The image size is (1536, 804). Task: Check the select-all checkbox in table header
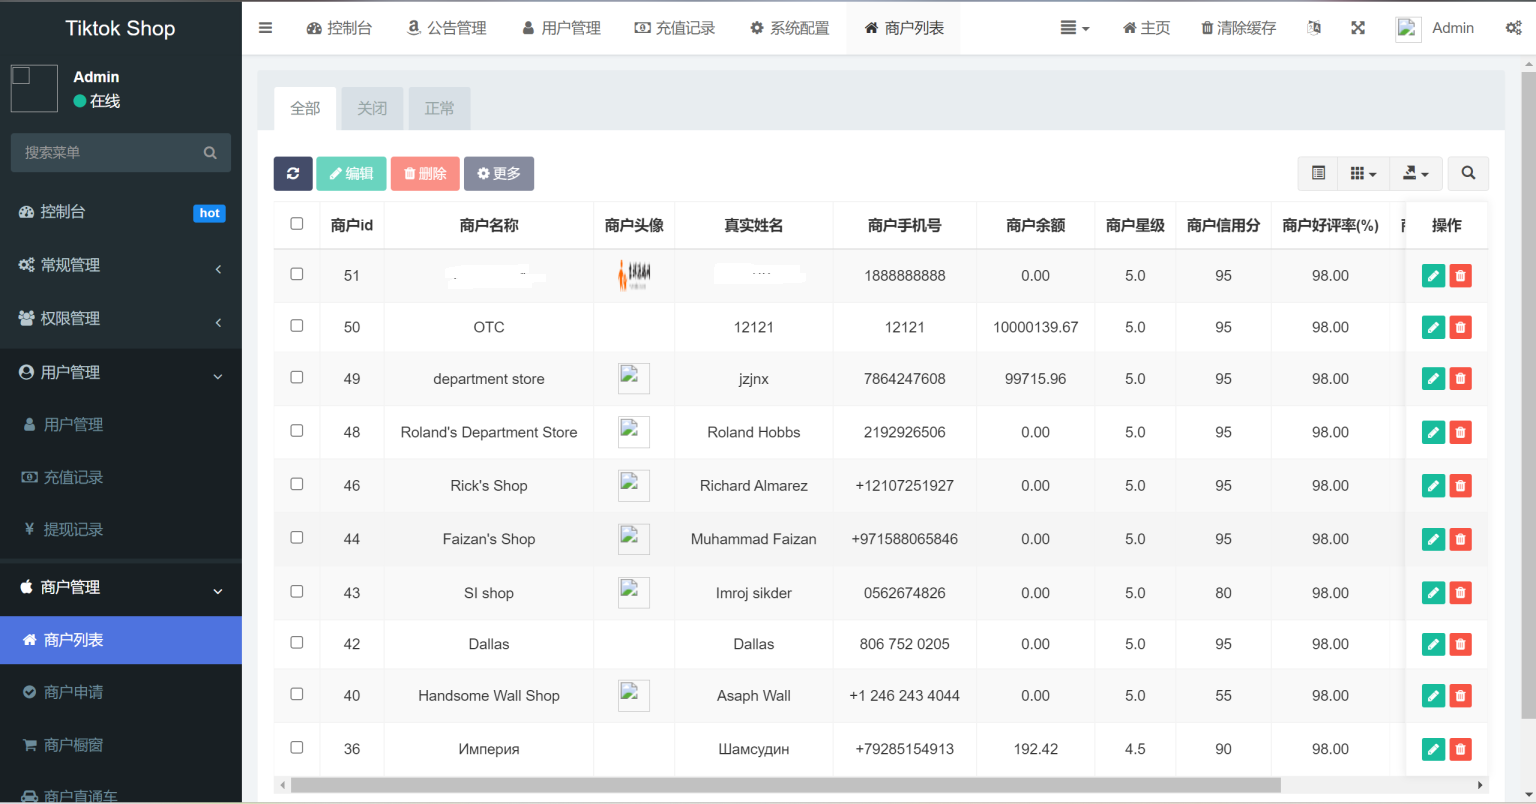click(297, 224)
